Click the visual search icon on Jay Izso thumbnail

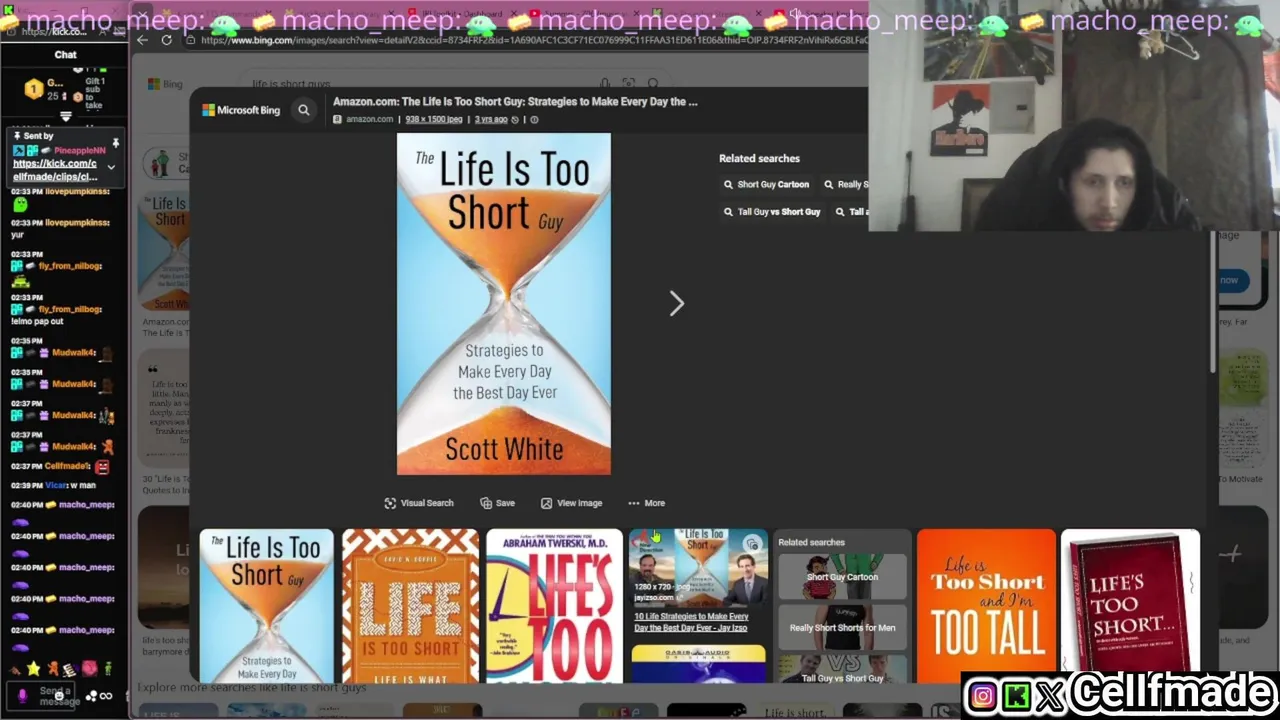coord(752,545)
